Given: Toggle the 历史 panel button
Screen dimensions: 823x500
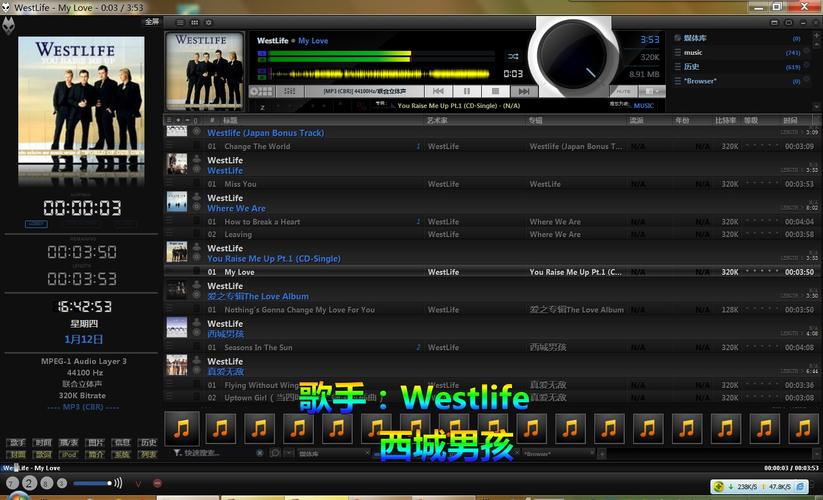Looking at the screenshot, I should point(148,443).
